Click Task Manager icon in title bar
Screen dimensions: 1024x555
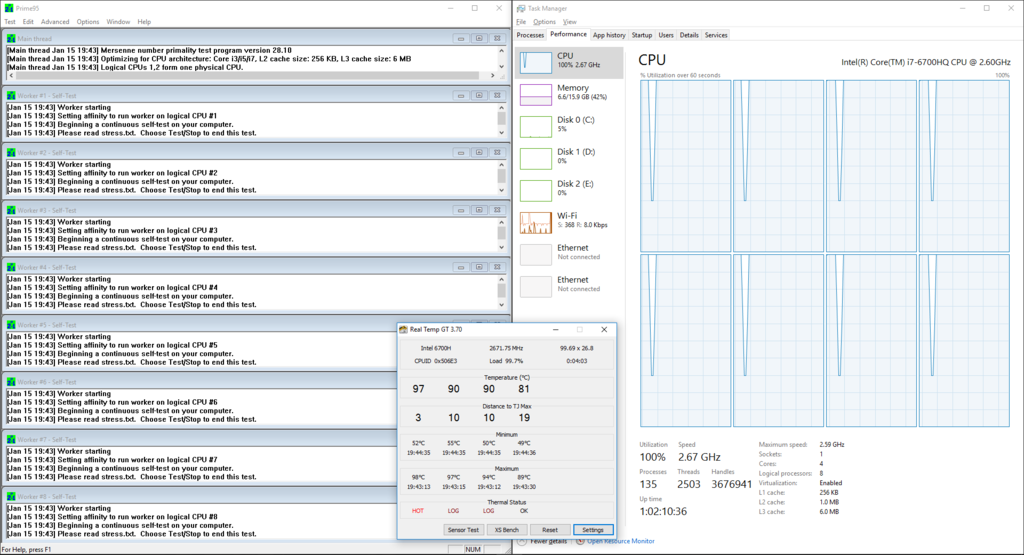[520, 8]
